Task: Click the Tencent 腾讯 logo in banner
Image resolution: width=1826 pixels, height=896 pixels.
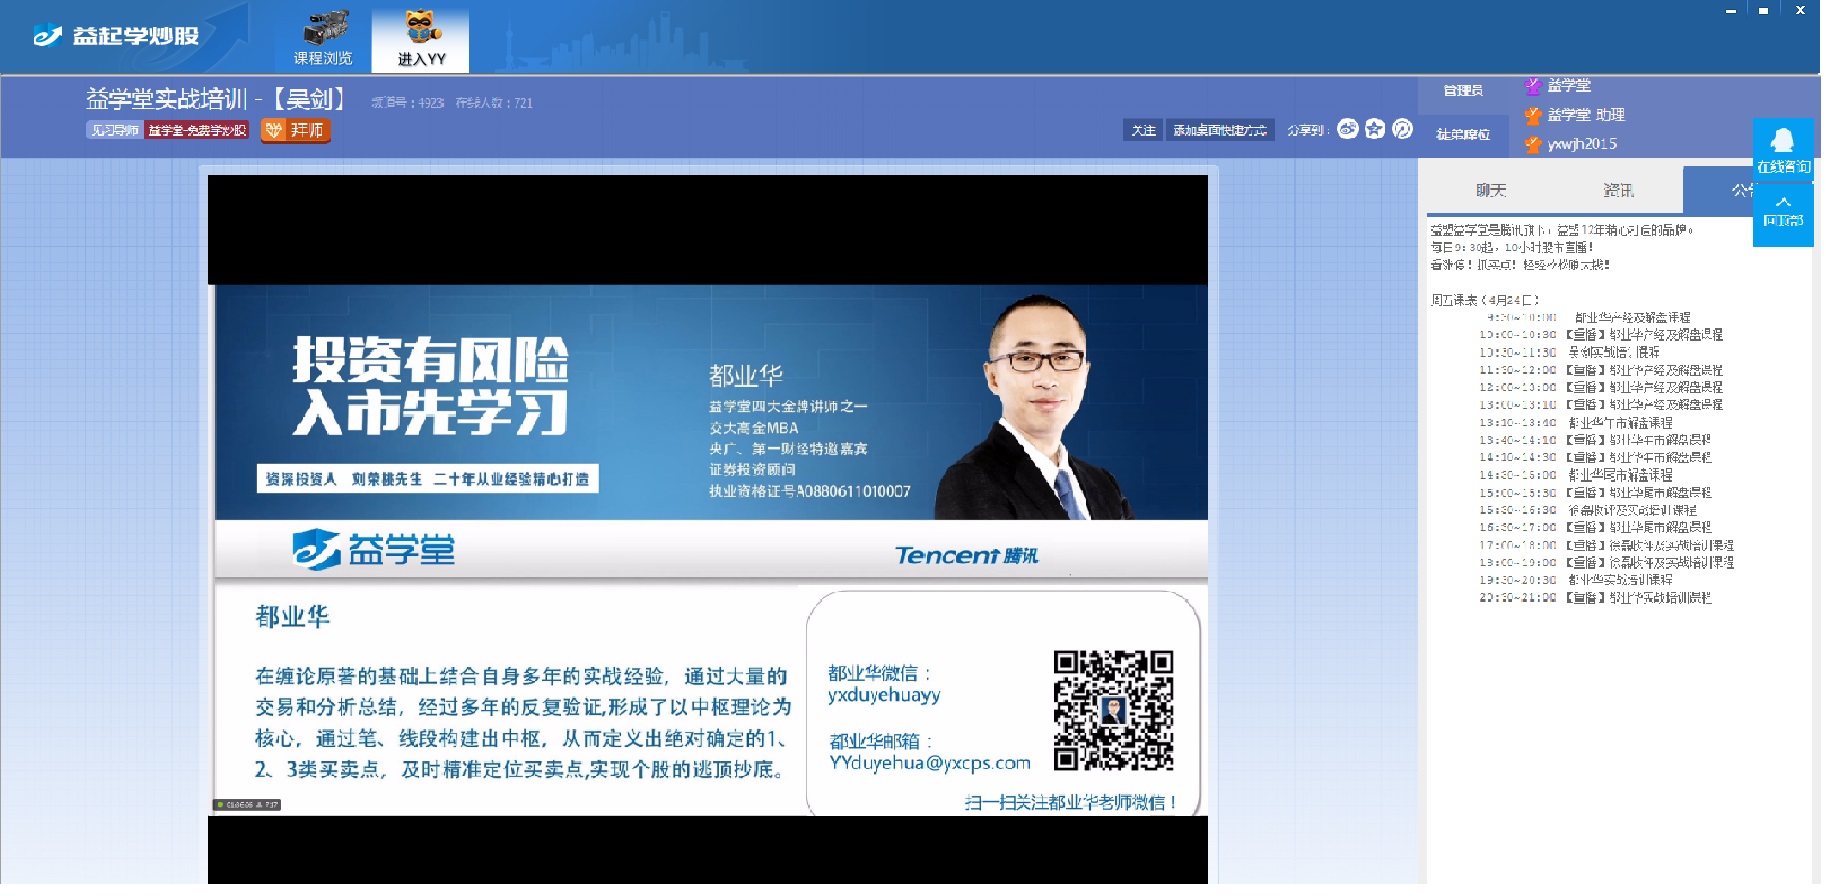Action: 966,555
